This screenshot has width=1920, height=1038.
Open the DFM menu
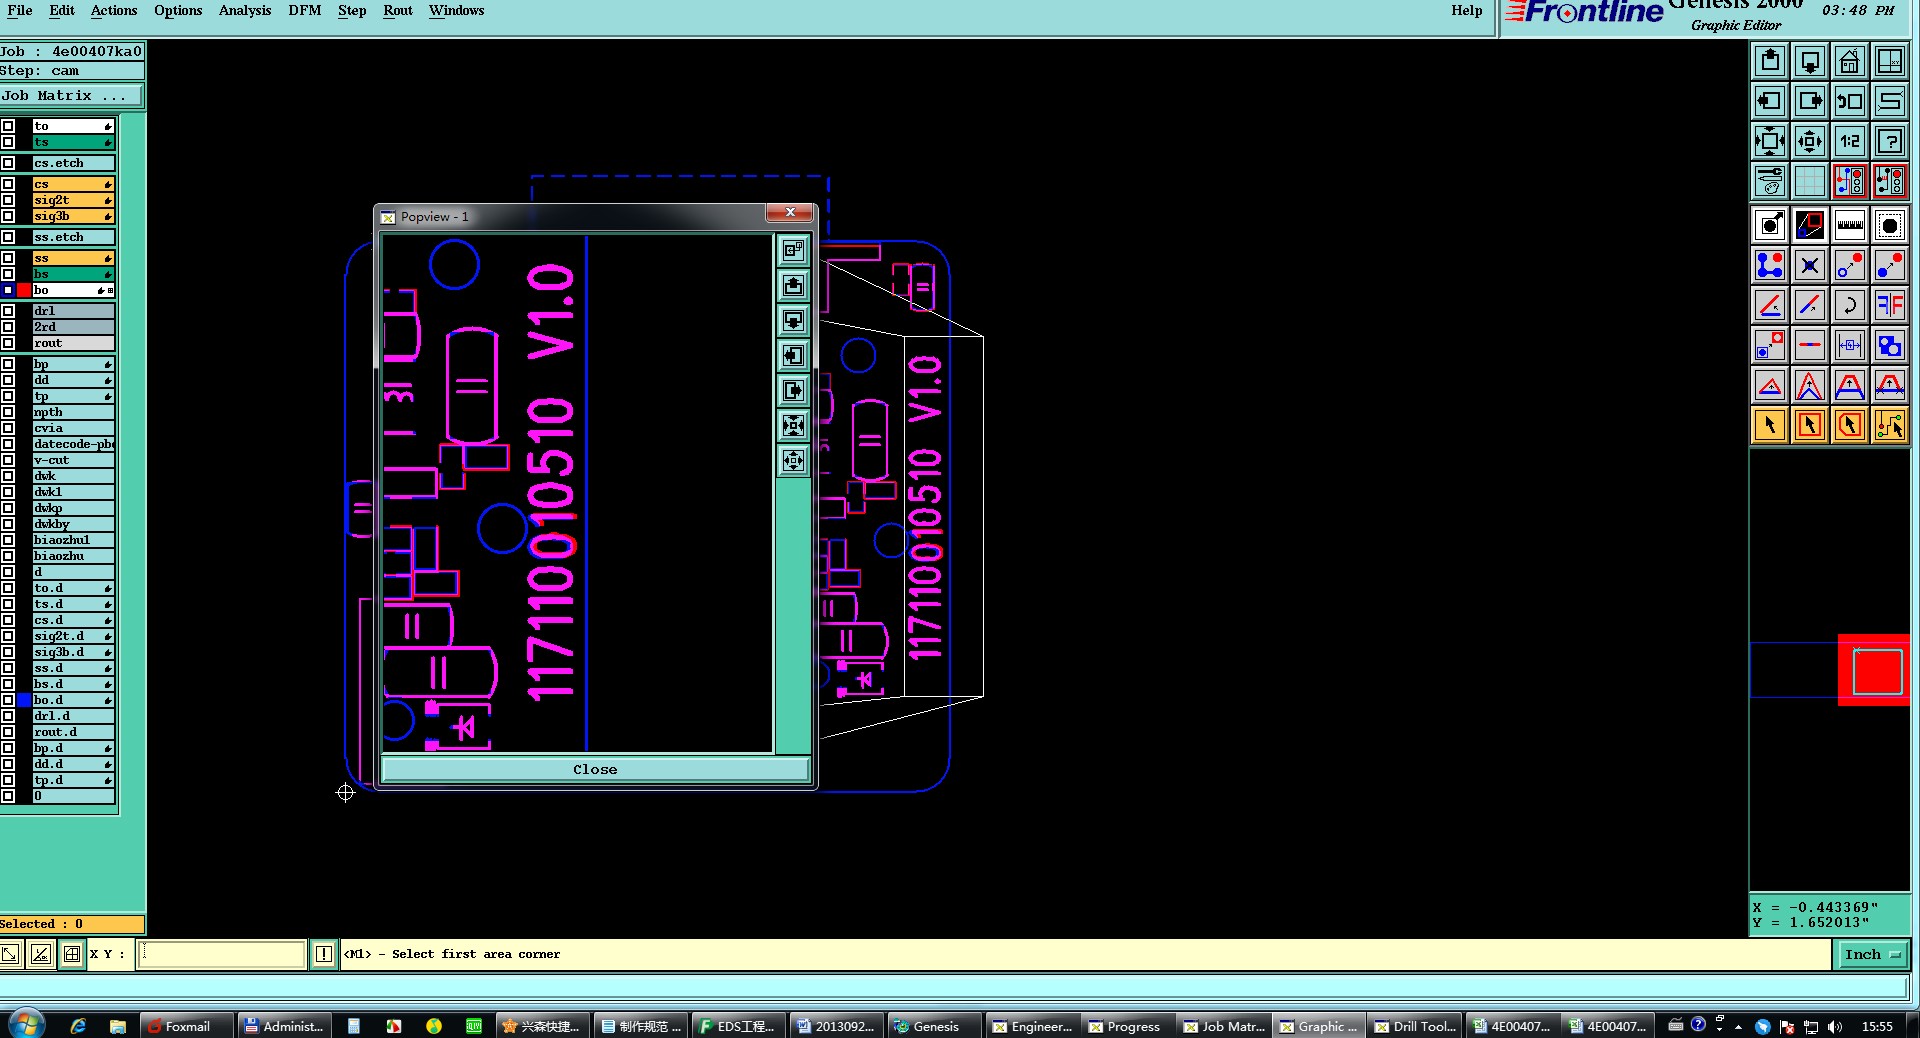pos(305,10)
